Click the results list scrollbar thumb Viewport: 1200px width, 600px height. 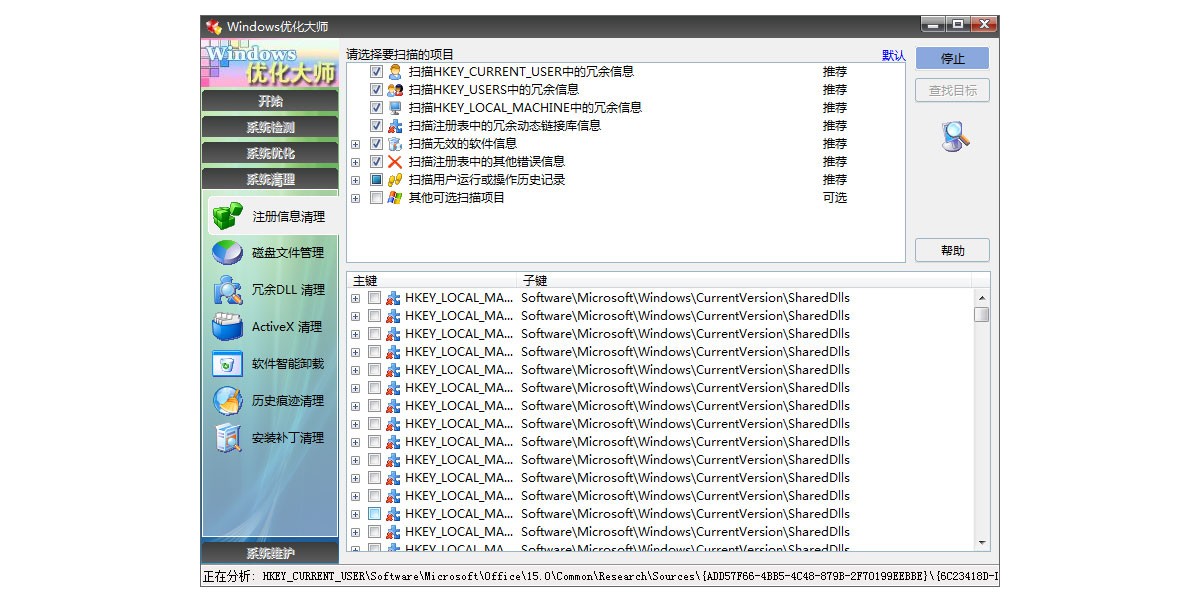pos(982,315)
